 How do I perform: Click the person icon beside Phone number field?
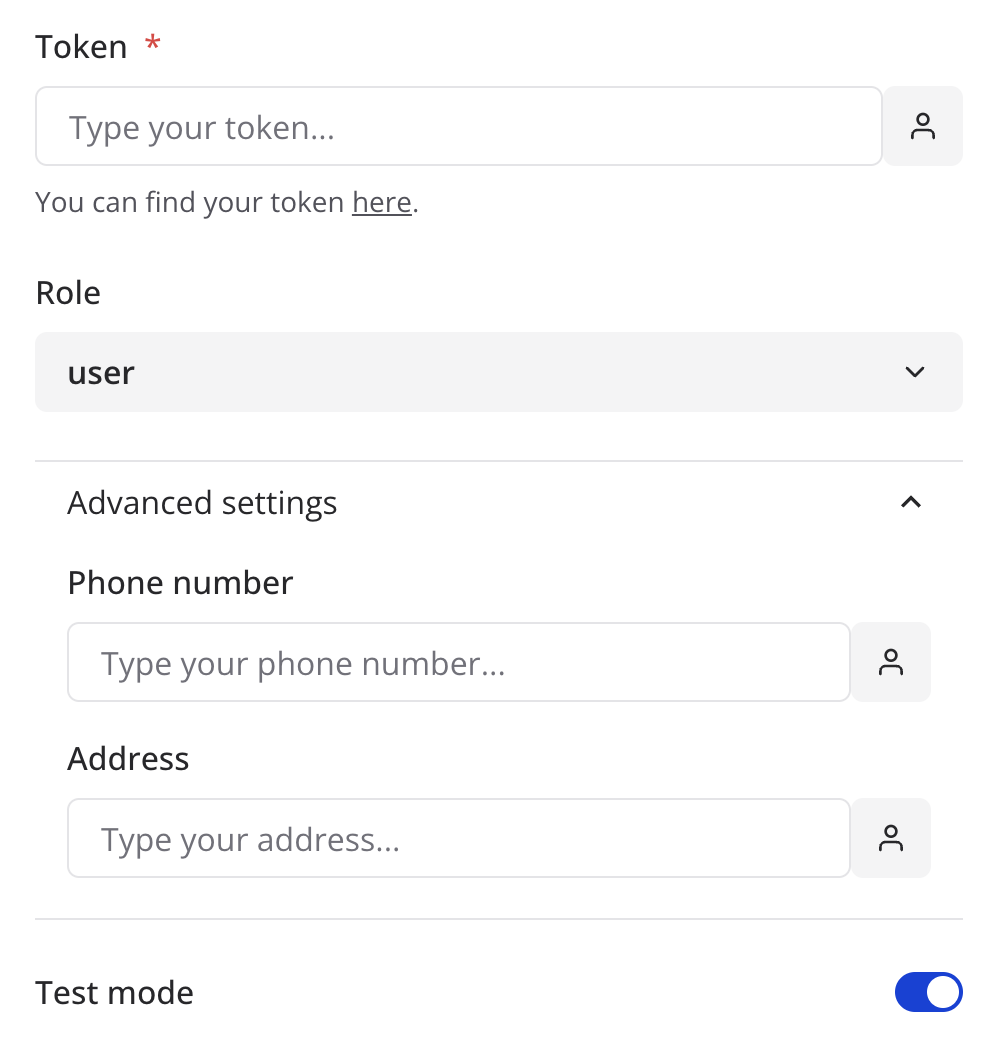890,662
